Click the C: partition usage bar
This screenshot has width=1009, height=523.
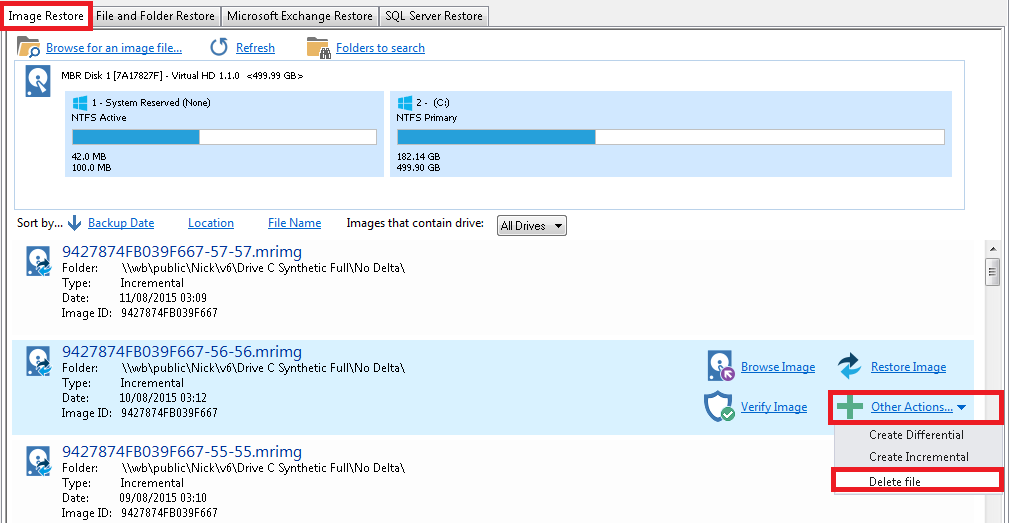click(670, 137)
